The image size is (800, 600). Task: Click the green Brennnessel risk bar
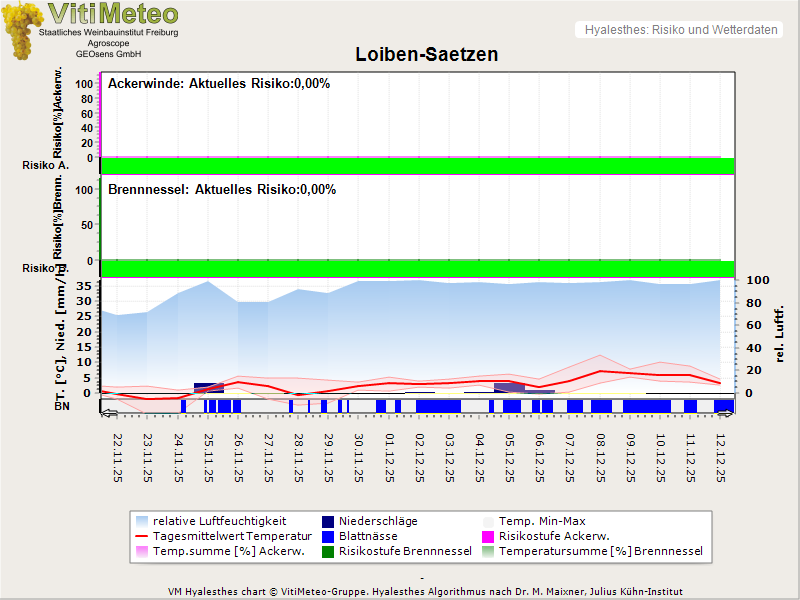417,269
